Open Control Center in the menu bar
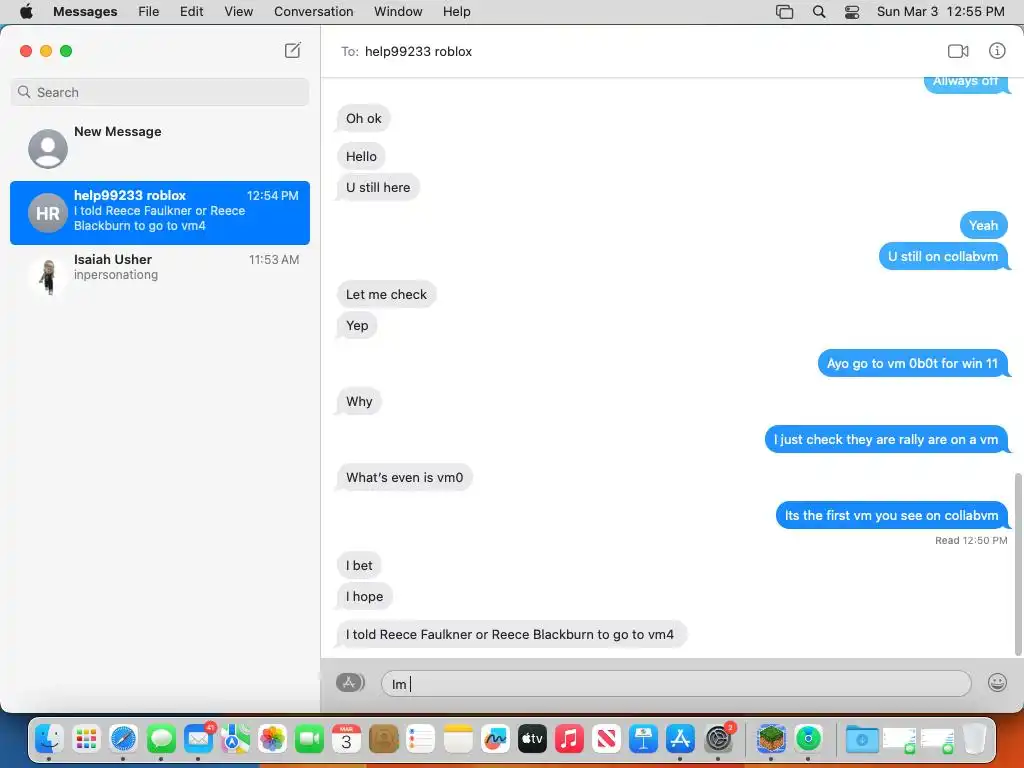 [852, 11]
